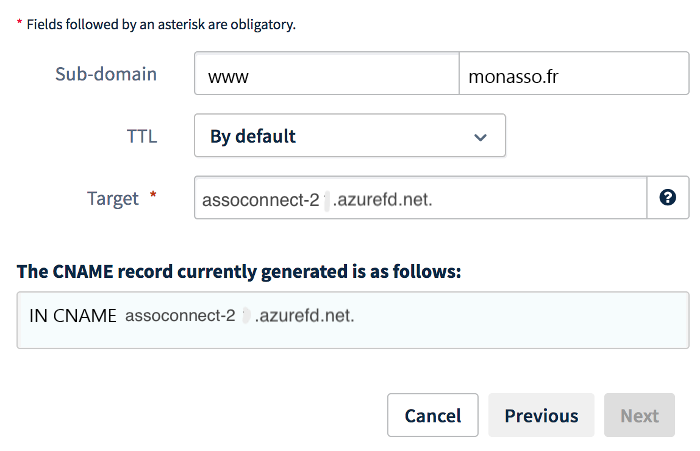Screen dimensions: 700x451
Task: Click the Target field label
Action: [x=112, y=199]
